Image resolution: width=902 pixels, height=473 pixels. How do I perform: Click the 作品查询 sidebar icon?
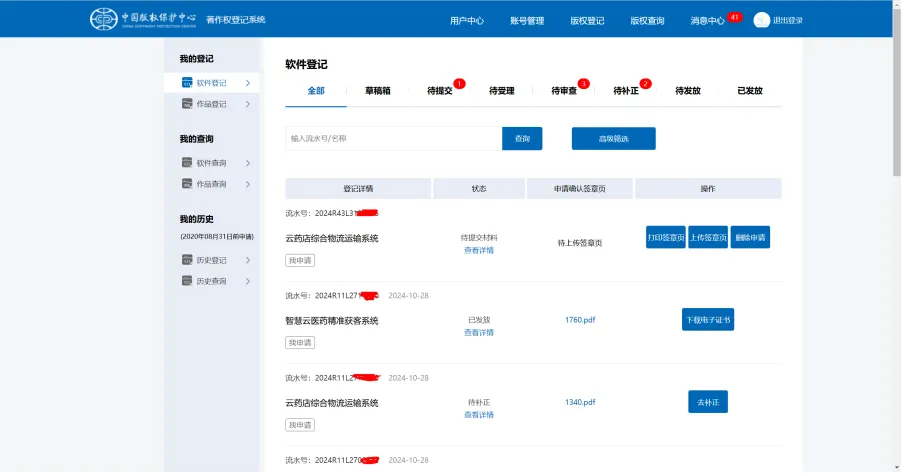[187, 184]
